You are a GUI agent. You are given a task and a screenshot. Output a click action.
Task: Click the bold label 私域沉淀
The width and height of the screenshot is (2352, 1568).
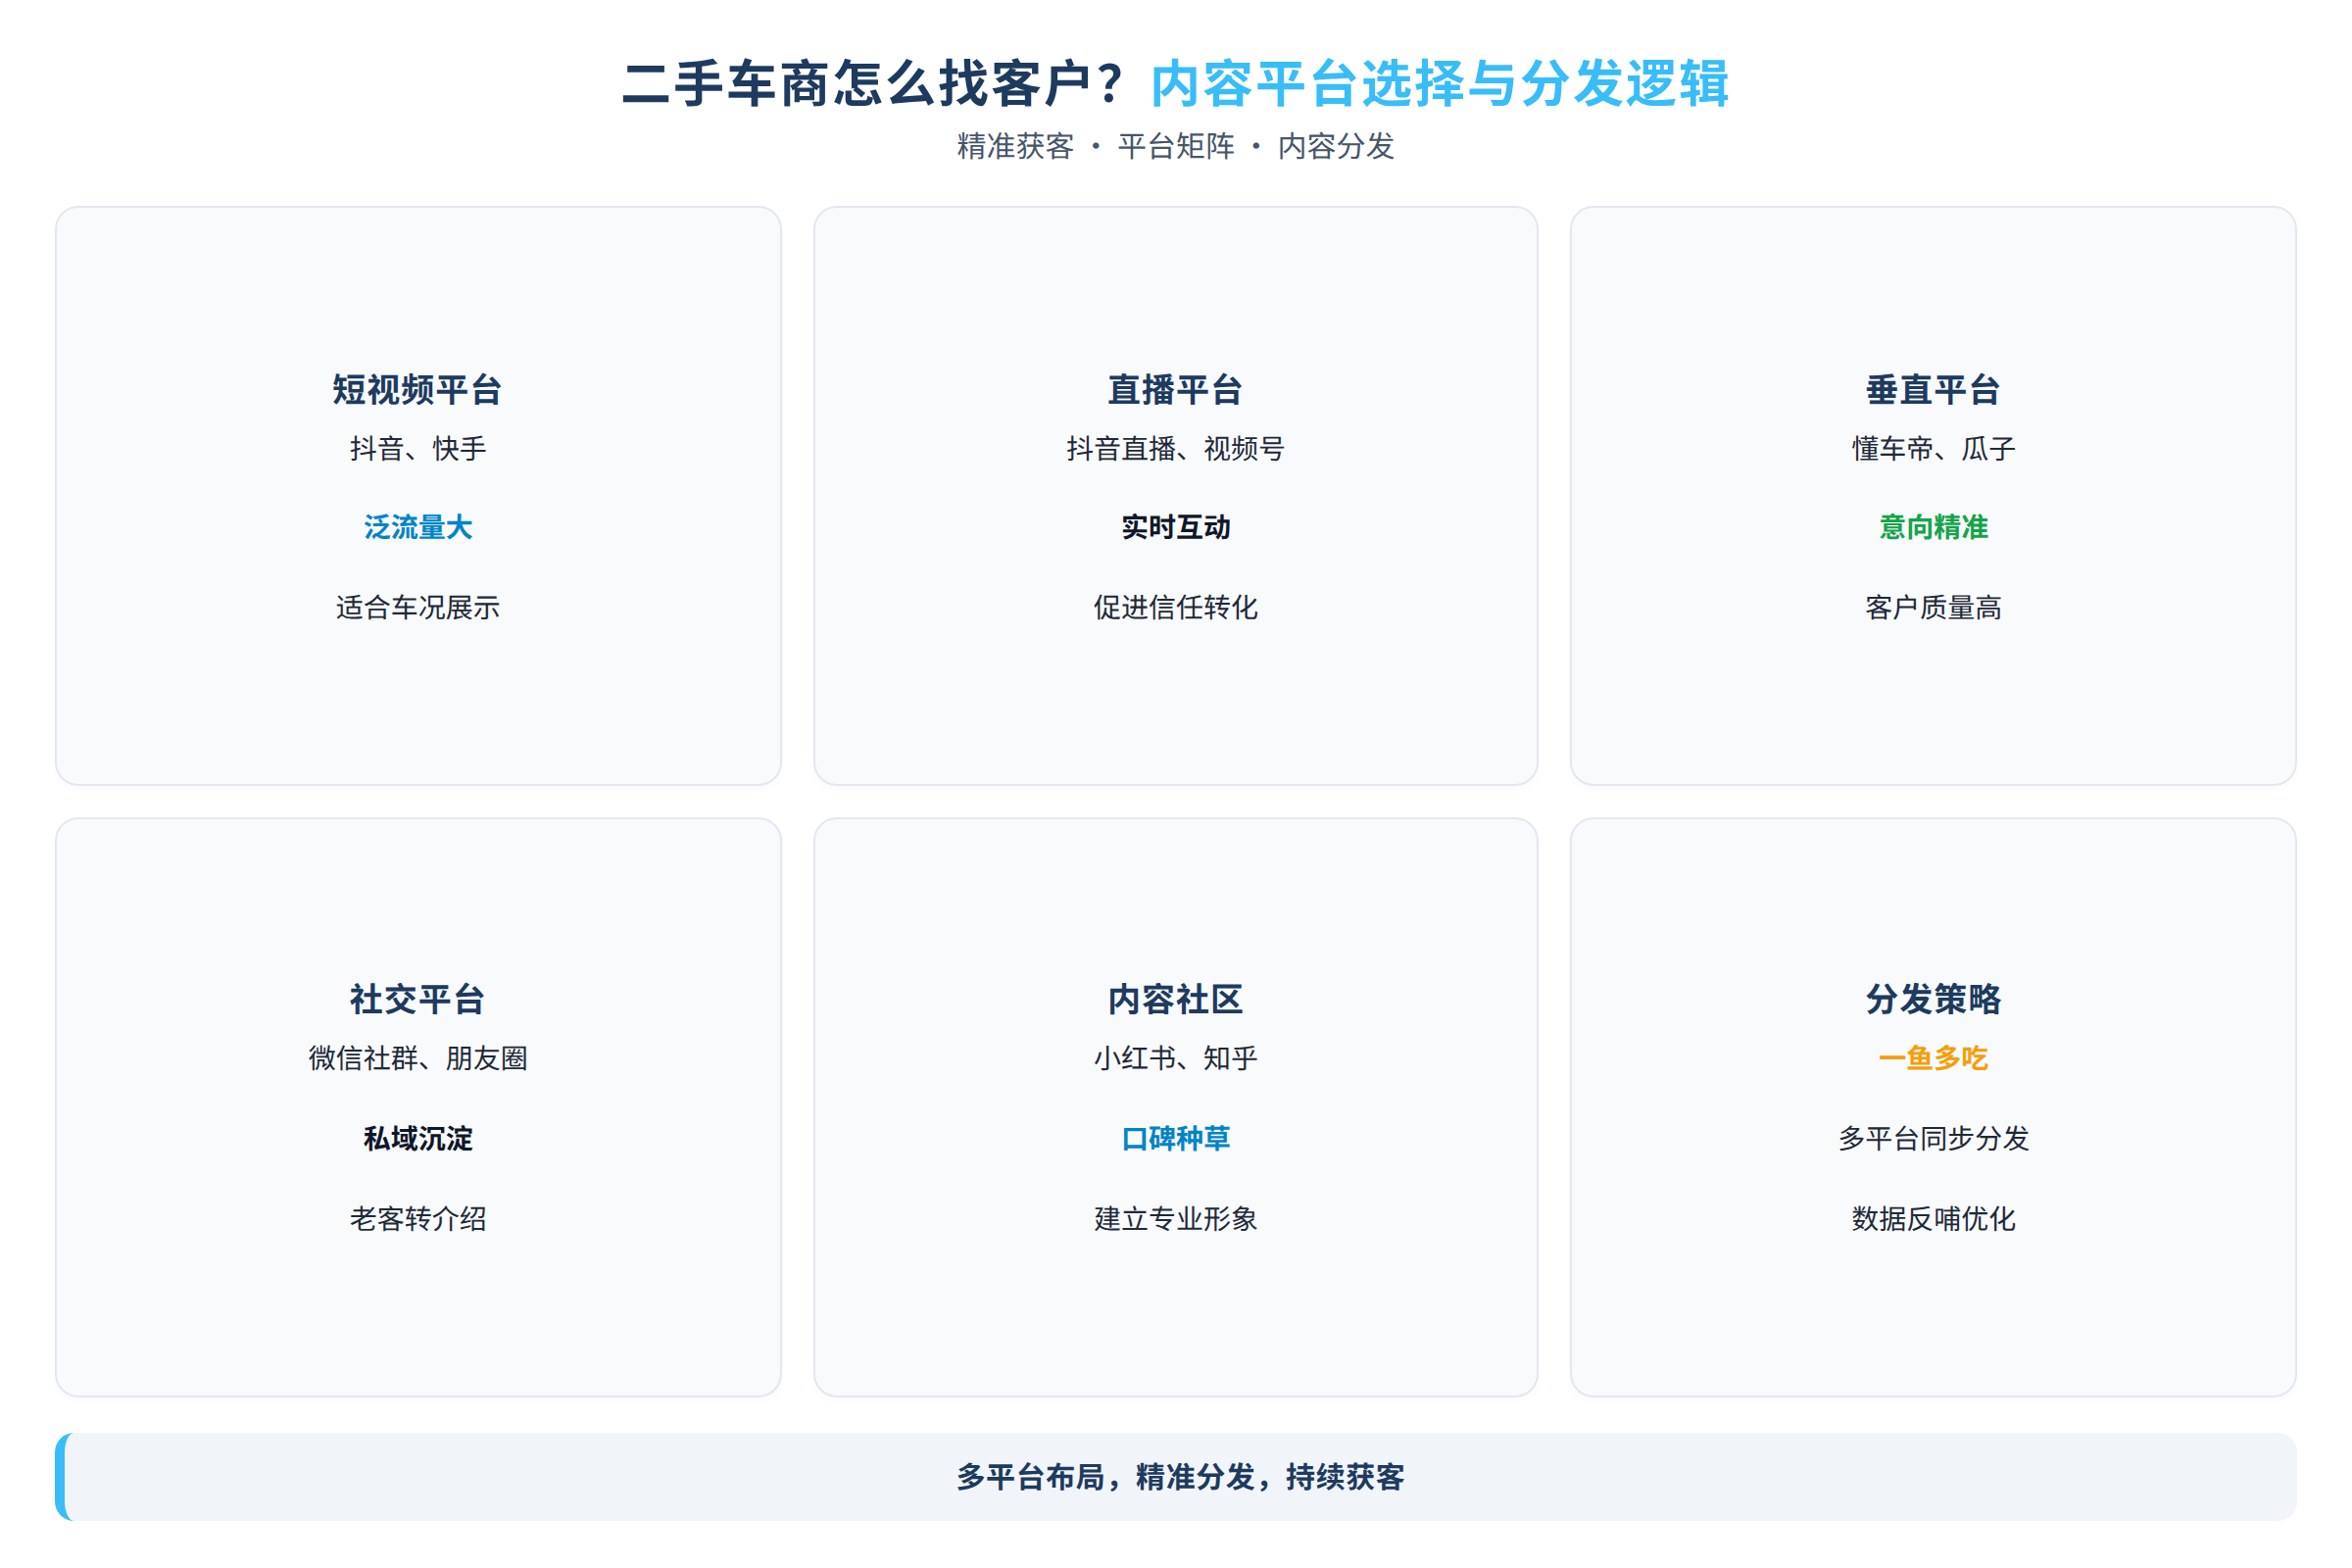click(418, 1138)
